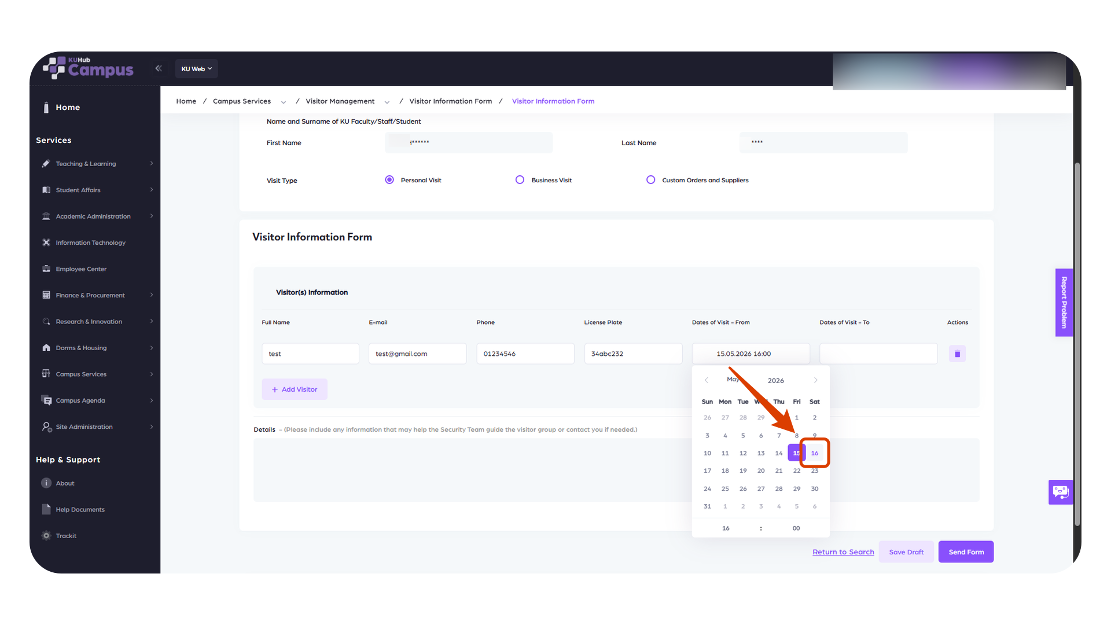Click the Research & Innovation icon
Viewport: 1111px width, 625px height.
(46, 322)
